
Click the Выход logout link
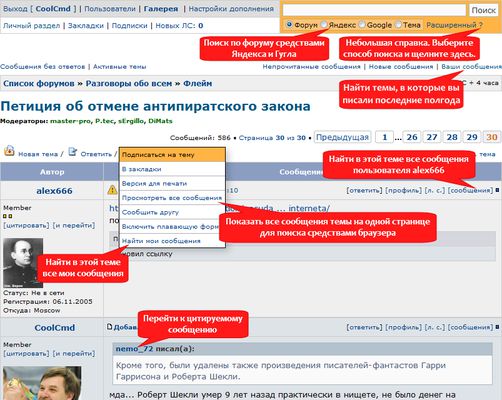point(15,9)
